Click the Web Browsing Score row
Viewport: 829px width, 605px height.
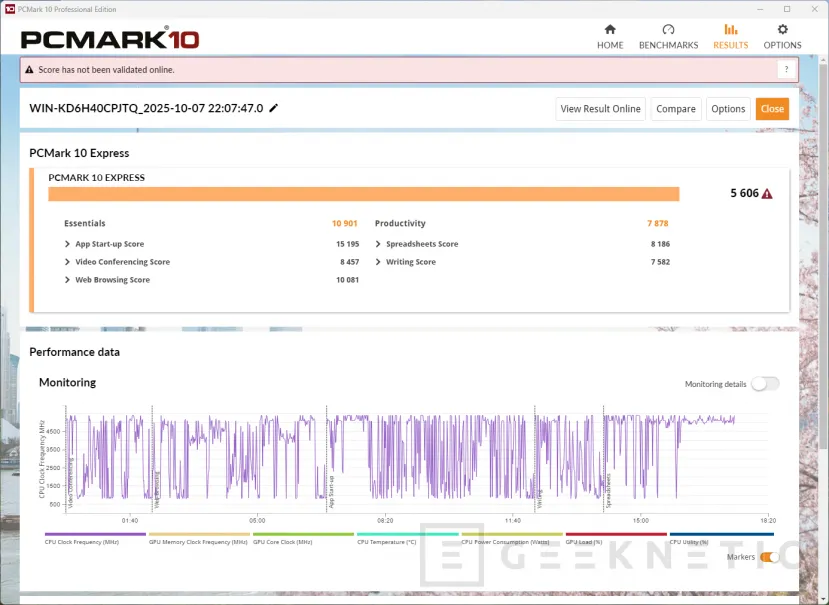click(112, 280)
